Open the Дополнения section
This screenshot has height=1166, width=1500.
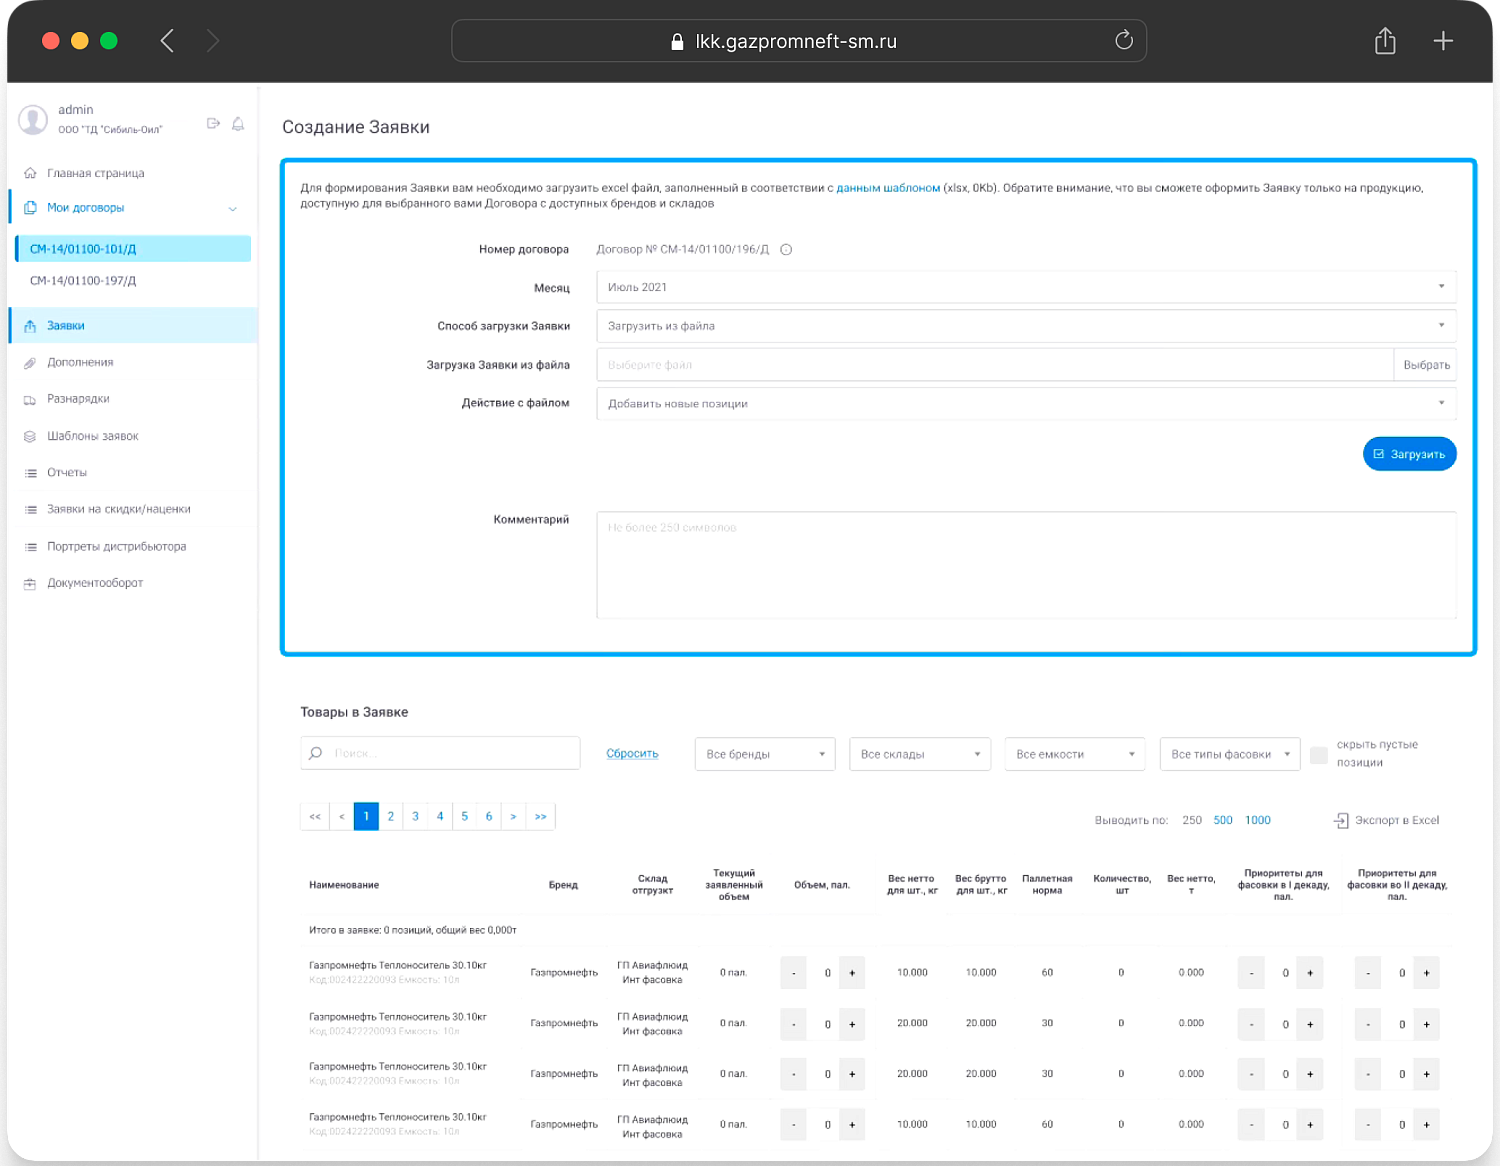(80, 362)
